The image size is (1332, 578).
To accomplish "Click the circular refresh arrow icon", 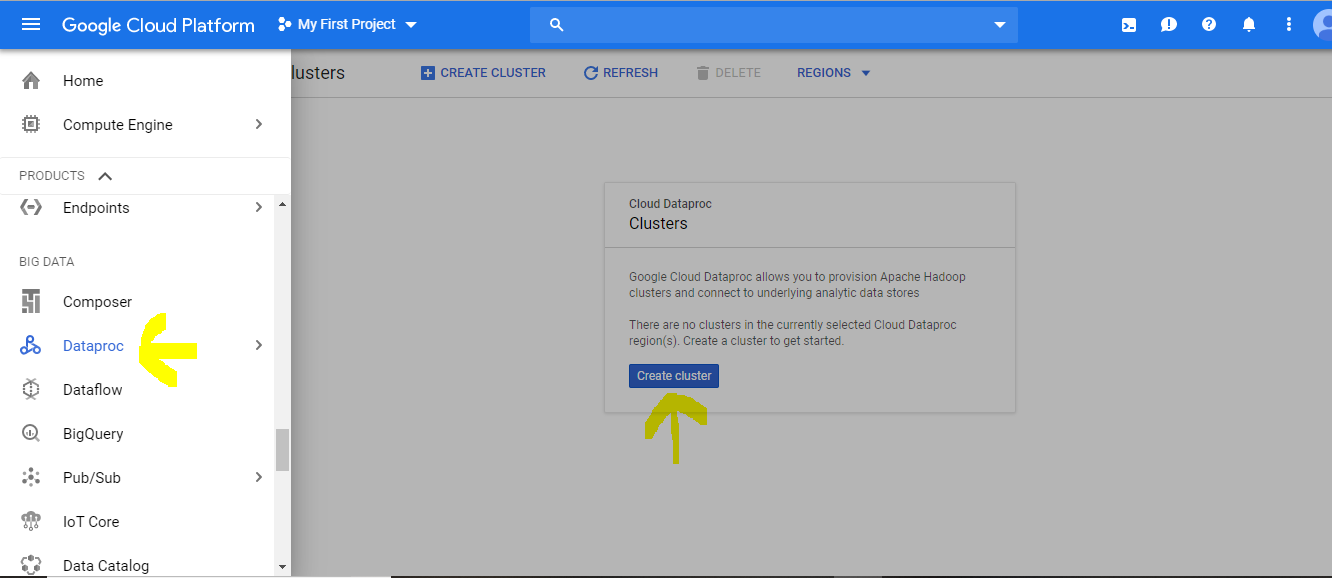I will click(x=591, y=73).
